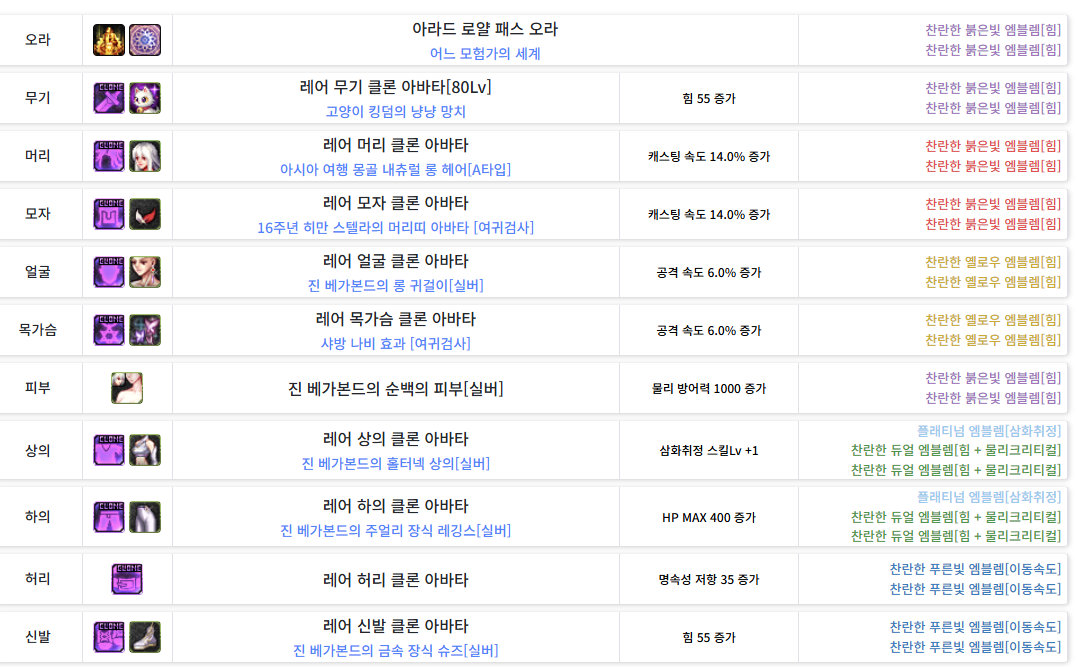The image size is (1077, 667).
Task: Click the white cat hammer weapon icon
Action: 145,98
